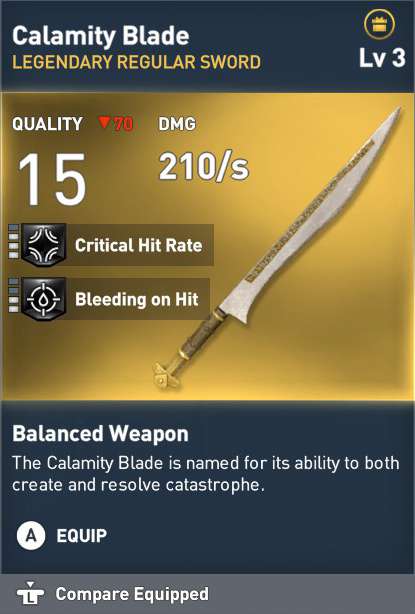Screen dimensions: 415x614
Task: Select the Bleeding on Hit droplet icon
Action: pos(43,299)
